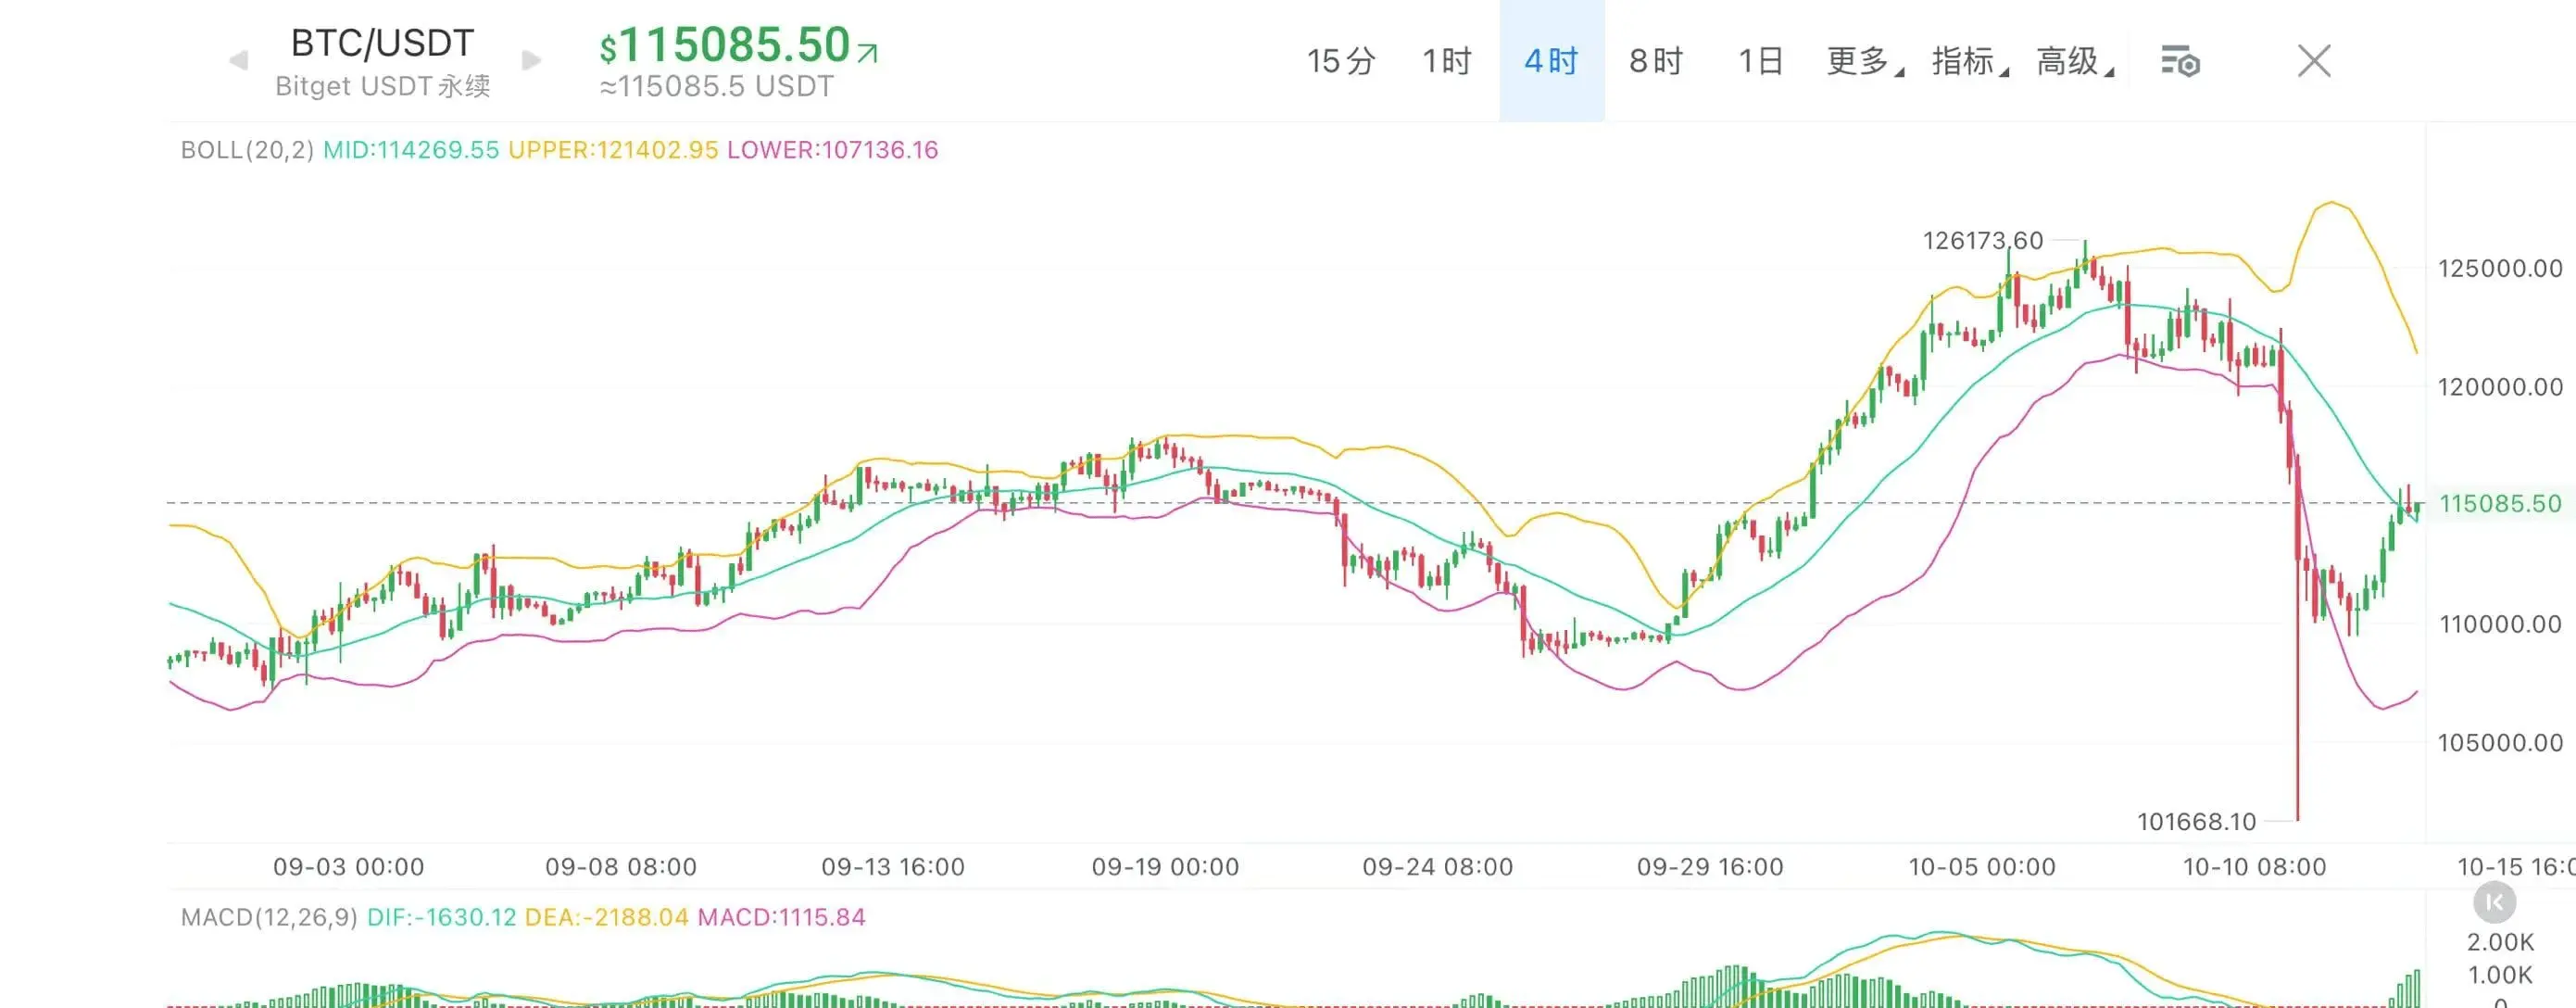This screenshot has width=2576, height=1008.
Task: Click the 115085.50 current price axis label
Action: pos(2500,504)
